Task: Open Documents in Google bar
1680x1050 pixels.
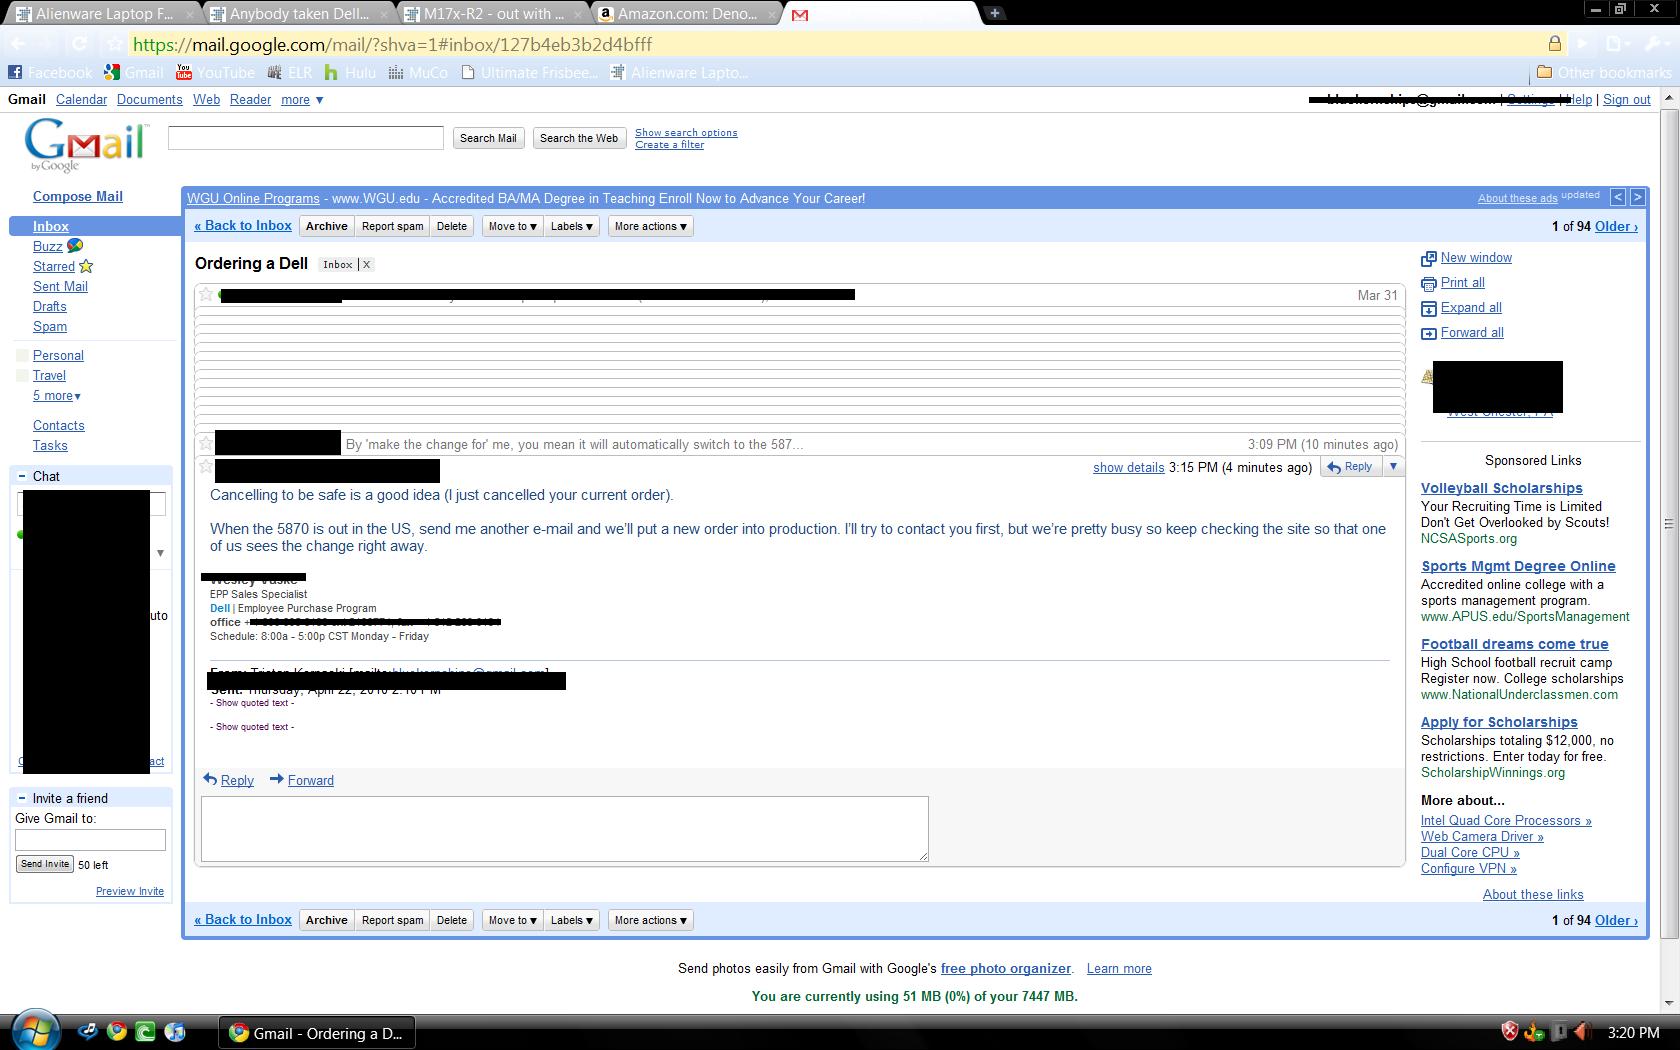Action: click(149, 100)
